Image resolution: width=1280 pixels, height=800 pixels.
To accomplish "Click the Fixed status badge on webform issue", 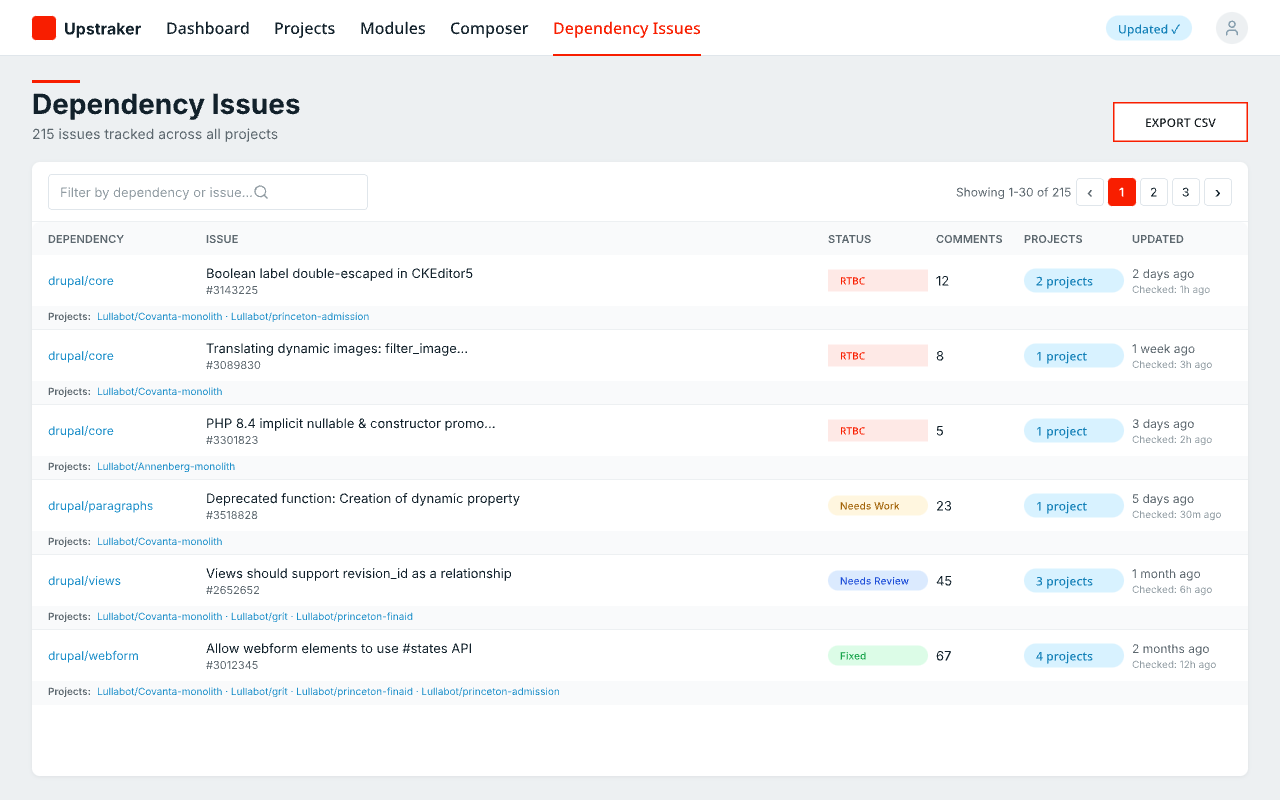I will (877, 655).
